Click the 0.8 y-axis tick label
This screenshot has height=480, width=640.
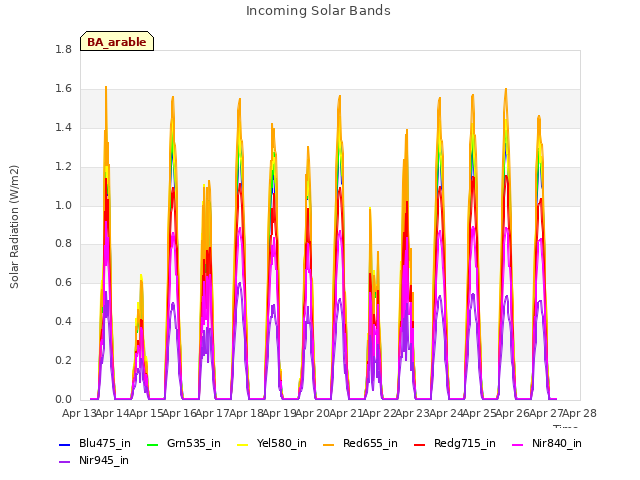pos(63,244)
